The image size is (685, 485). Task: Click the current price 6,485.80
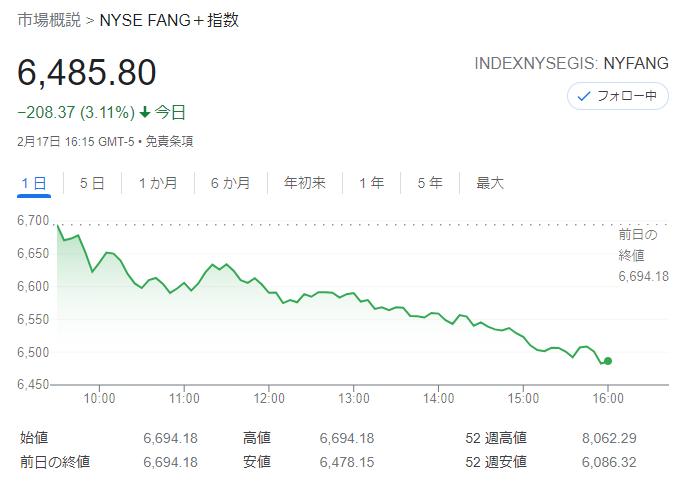pos(86,73)
